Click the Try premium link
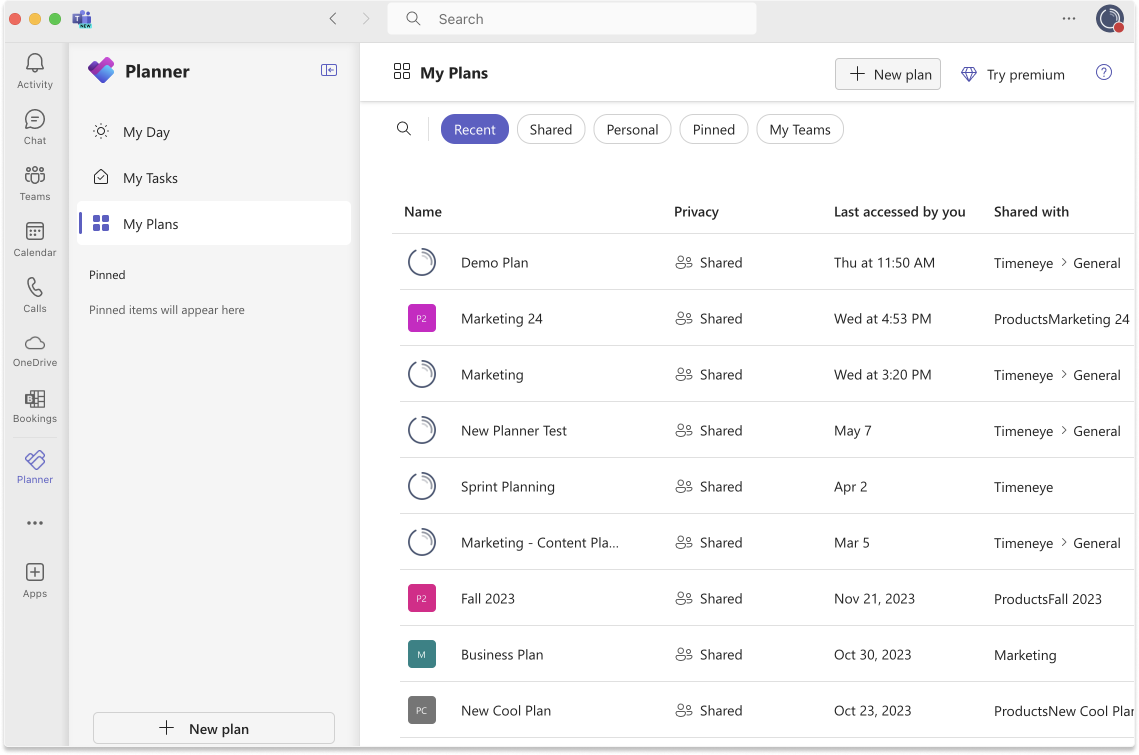 coord(1012,73)
